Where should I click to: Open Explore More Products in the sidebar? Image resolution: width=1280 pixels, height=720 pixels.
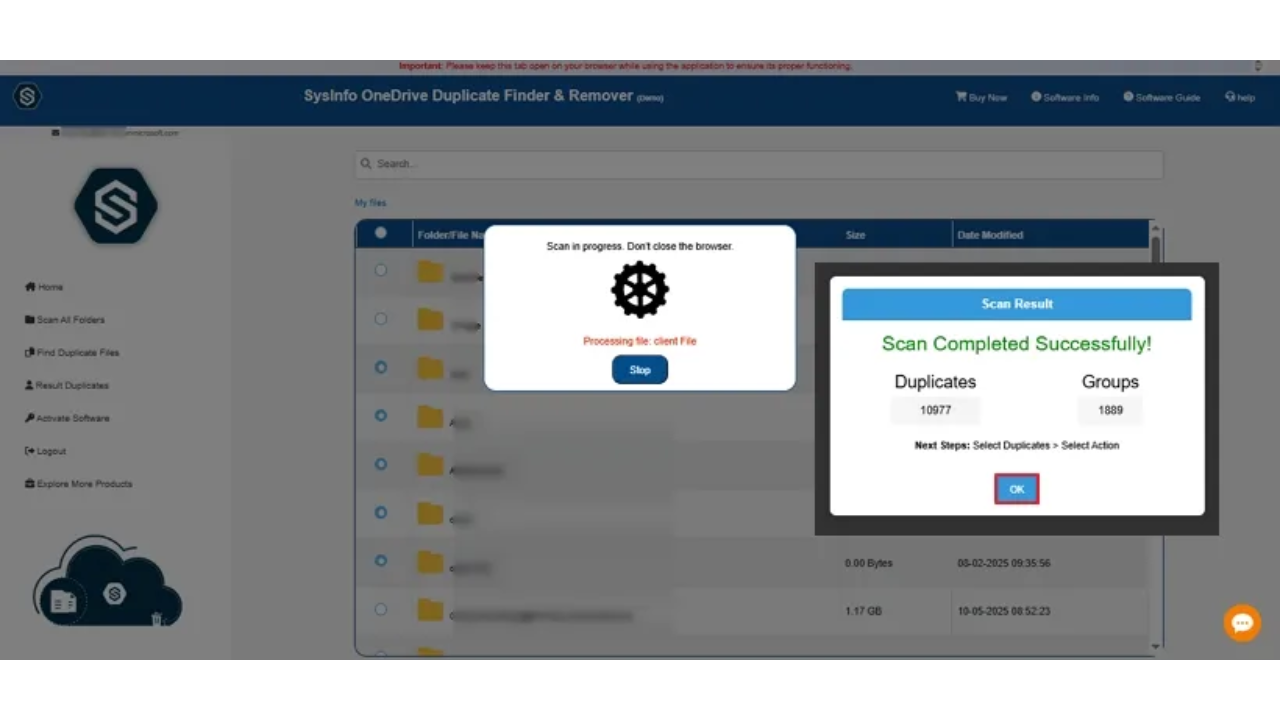tap(78, 484)
